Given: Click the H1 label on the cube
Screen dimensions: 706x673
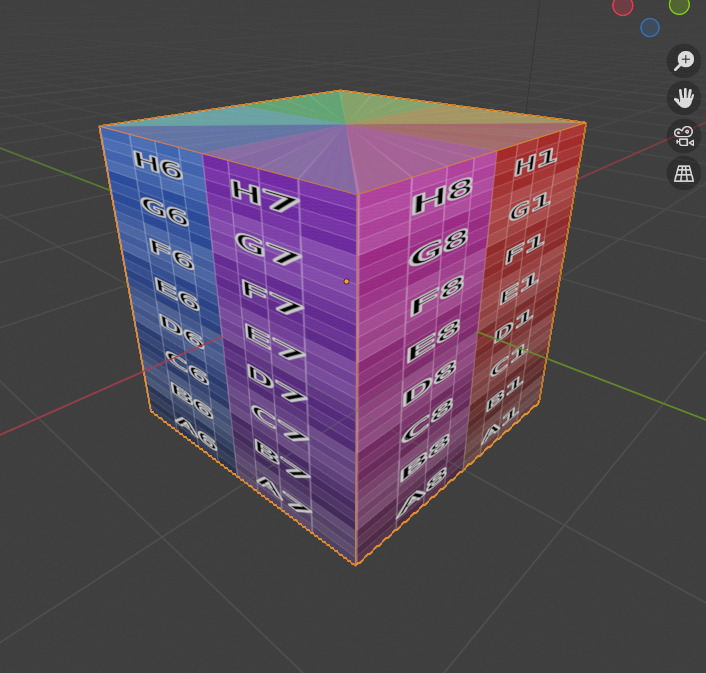Looking at the screenshot, I should tap(535, 162).
